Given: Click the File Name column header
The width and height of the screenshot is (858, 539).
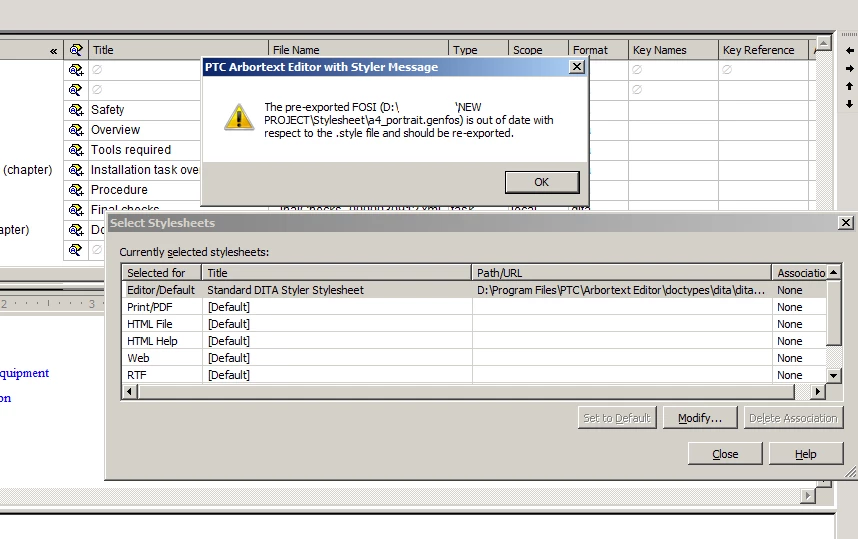Looking at the screenshot, I should pyautogui.click(x=358, y=50).
